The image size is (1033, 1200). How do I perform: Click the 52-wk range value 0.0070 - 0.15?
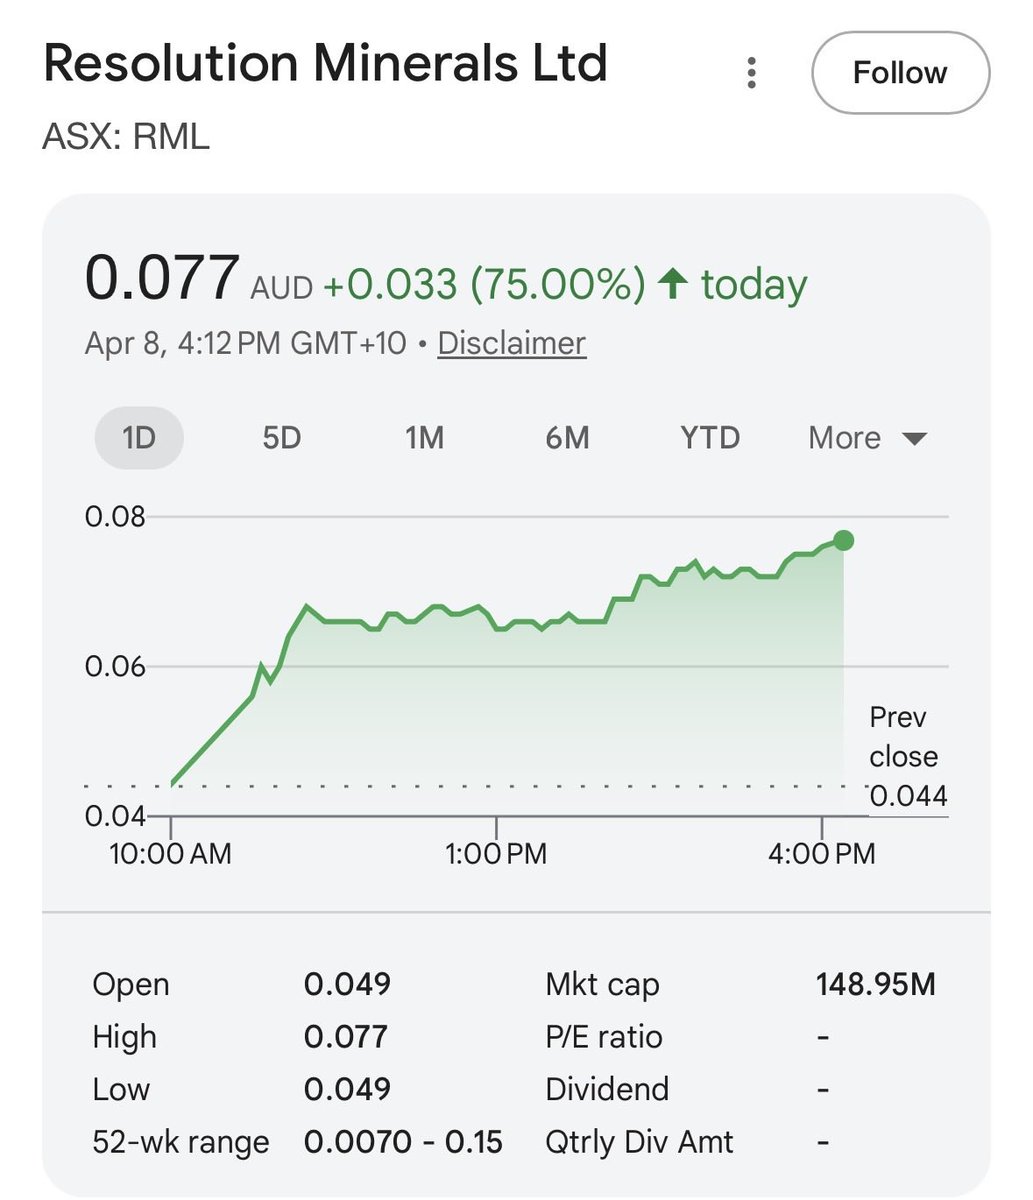(x=403, y=1142)
